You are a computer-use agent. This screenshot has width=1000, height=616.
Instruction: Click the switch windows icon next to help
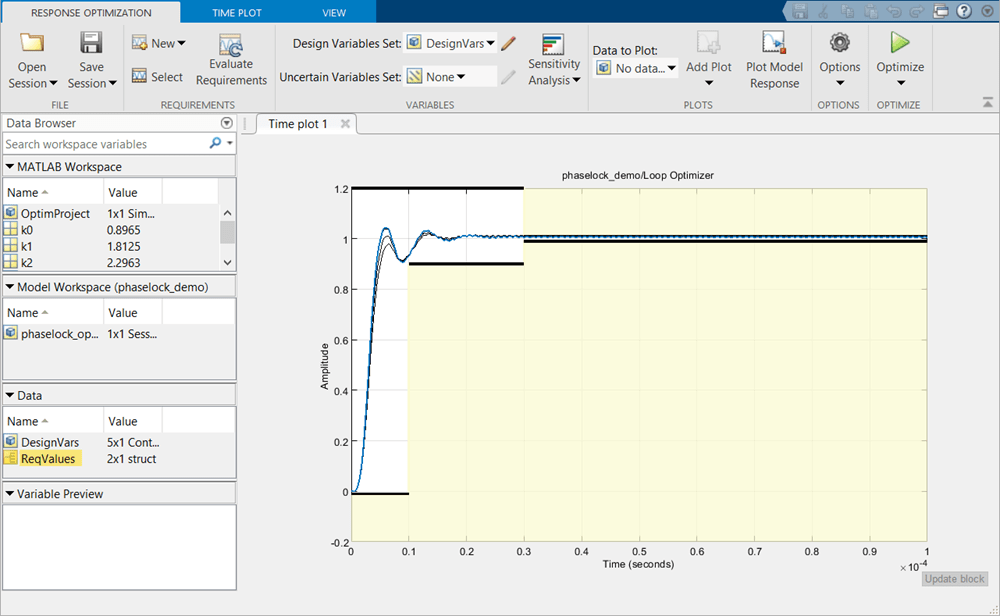tap(941, 11)
